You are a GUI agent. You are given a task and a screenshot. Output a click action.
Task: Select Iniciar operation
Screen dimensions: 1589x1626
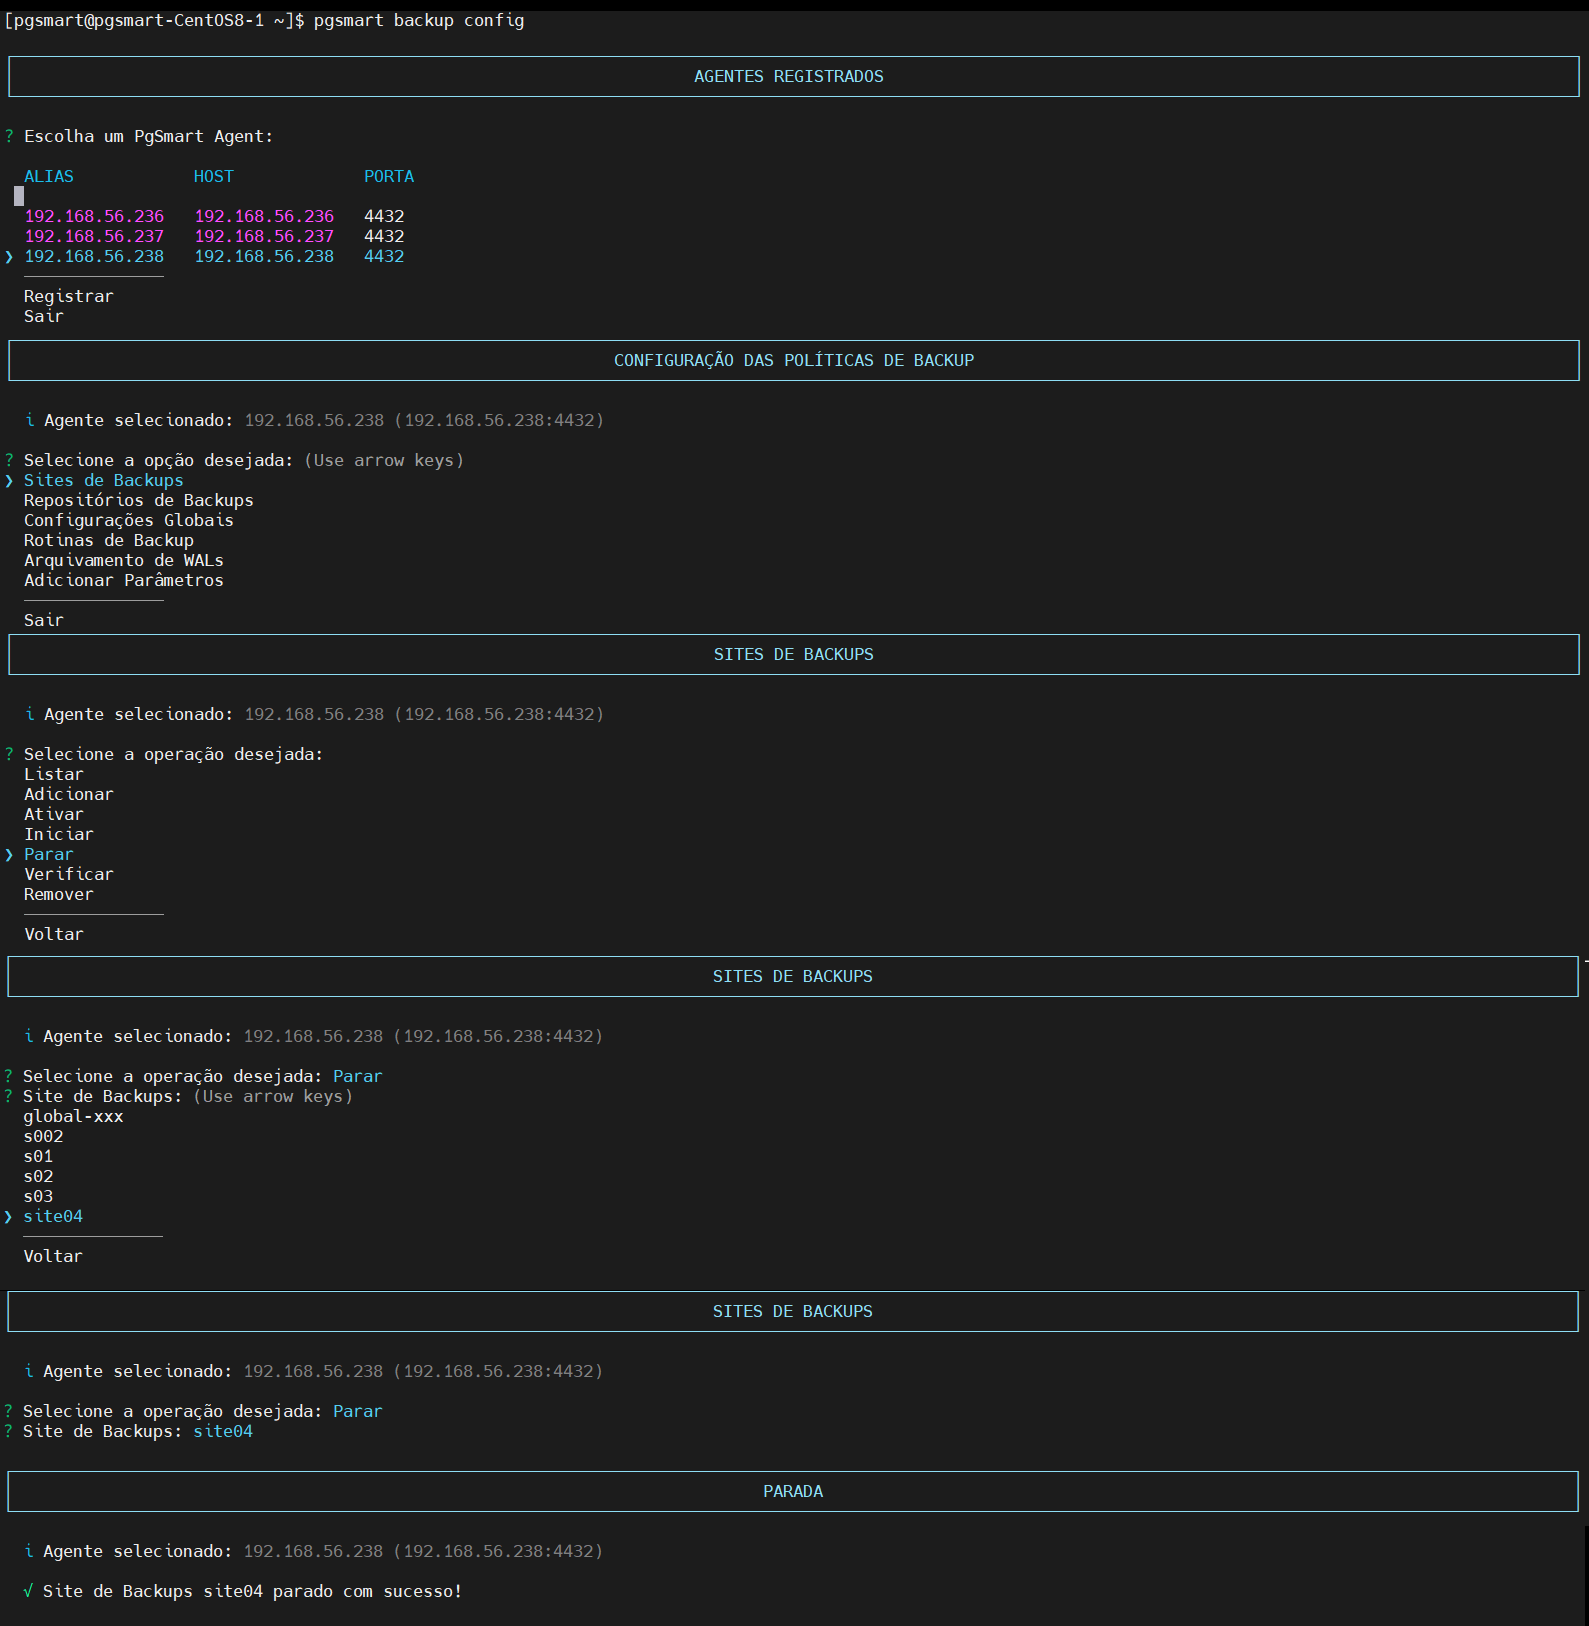59,834
